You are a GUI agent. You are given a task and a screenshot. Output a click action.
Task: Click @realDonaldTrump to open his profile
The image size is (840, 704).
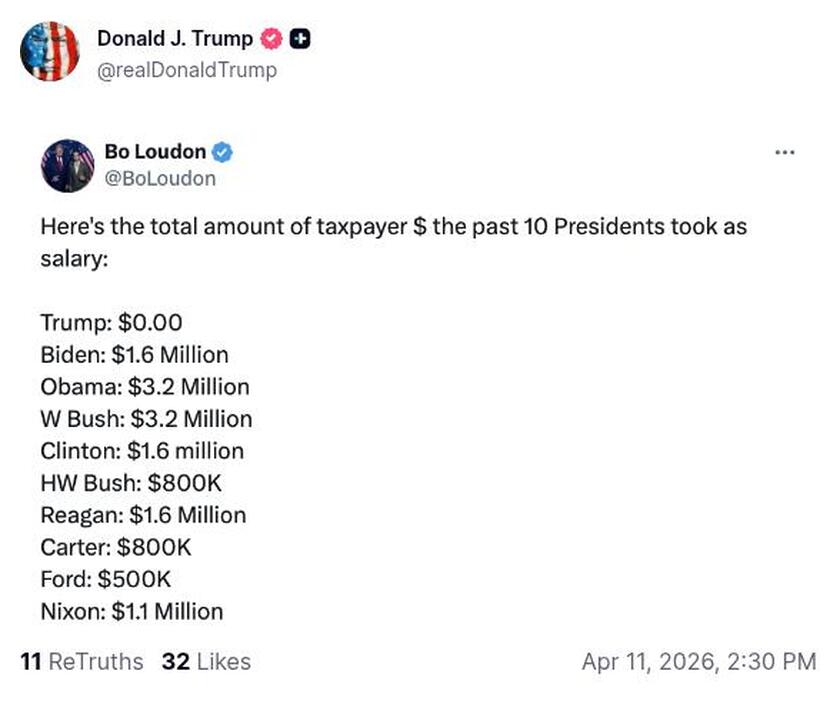click(186, 70)
